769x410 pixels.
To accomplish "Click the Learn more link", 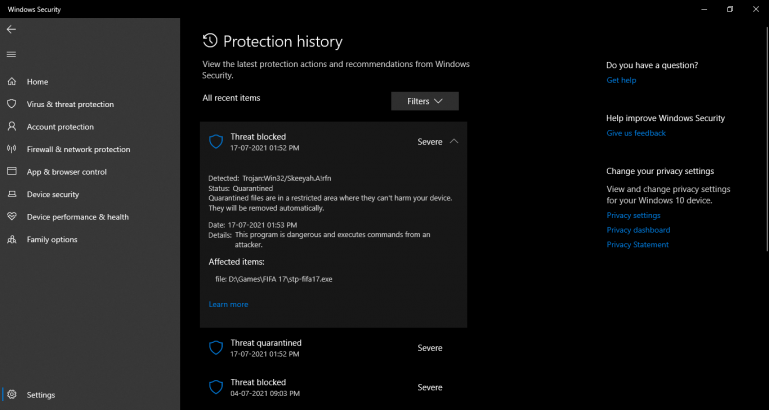I will 228,304.
